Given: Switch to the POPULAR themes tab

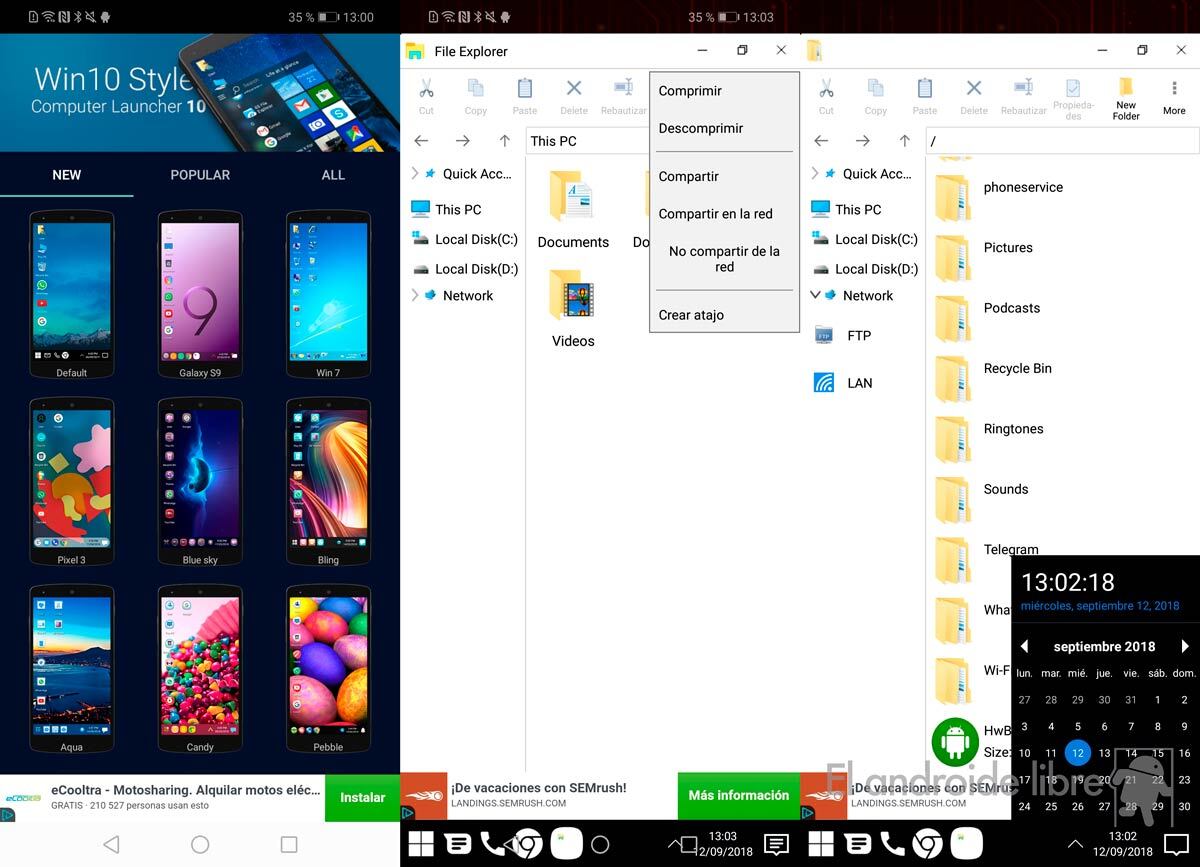Looking at the screenshot, I should (x=200, y=175).
